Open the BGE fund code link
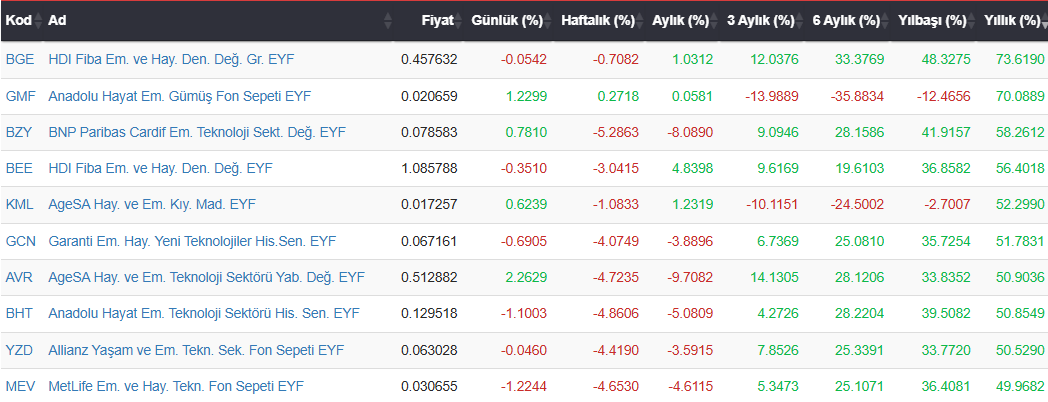Image resolution: width=1048 pixels, height=402 pixels. [18, 60]
